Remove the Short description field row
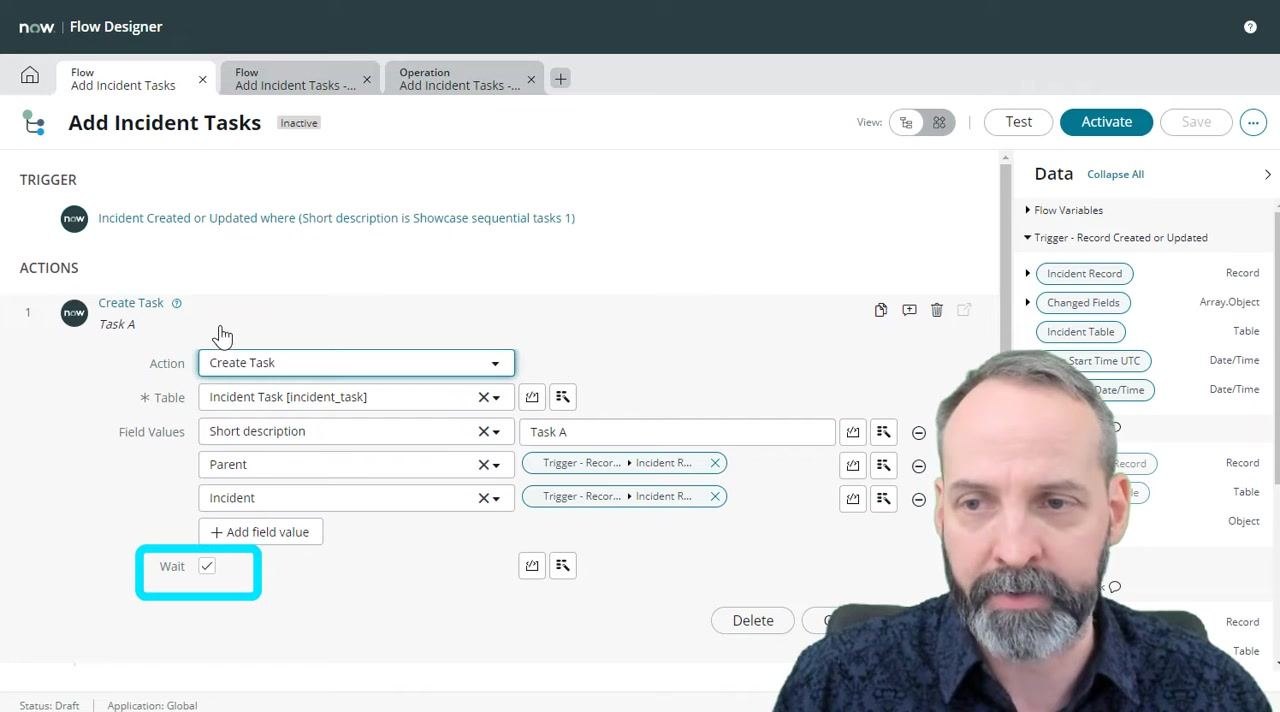Screen dimensions: 1280x712 (919, 433)
